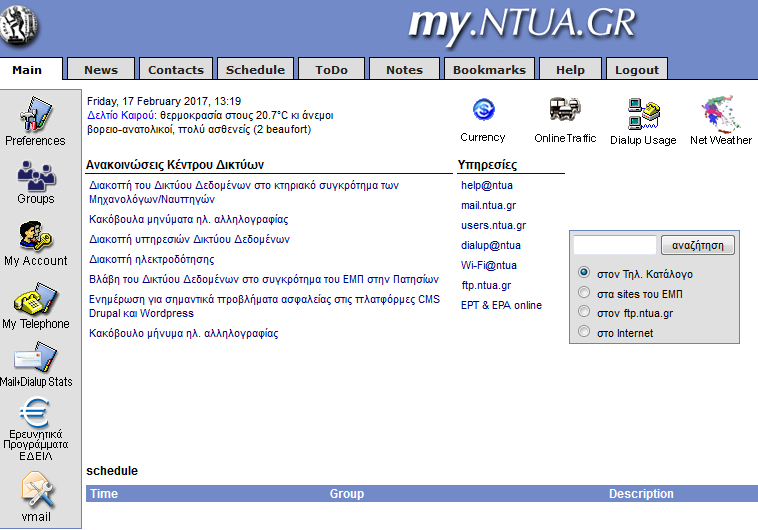This screenshot has width=758, height=530.
Task: Open the Mail+Dialup Stats envelope icon
Action: (x=35, y=357)
